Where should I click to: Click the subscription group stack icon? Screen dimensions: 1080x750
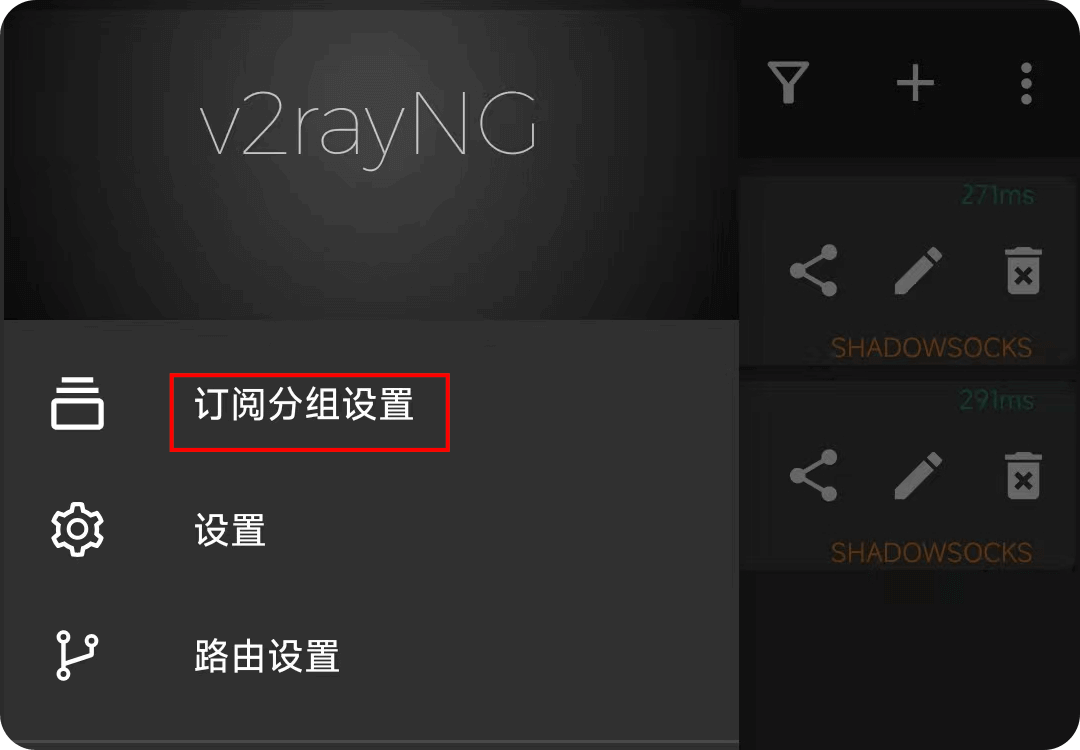click(x=77, y=404)
